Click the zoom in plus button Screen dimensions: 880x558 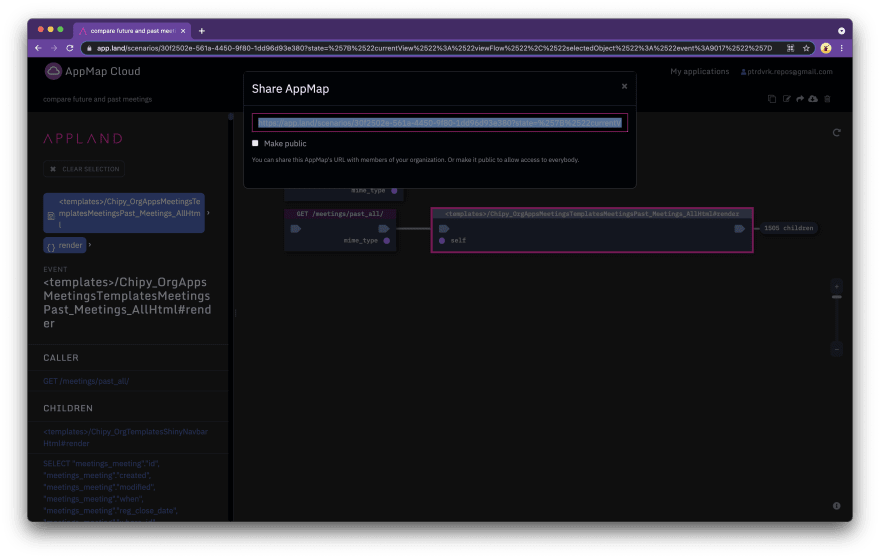point(836,286)
